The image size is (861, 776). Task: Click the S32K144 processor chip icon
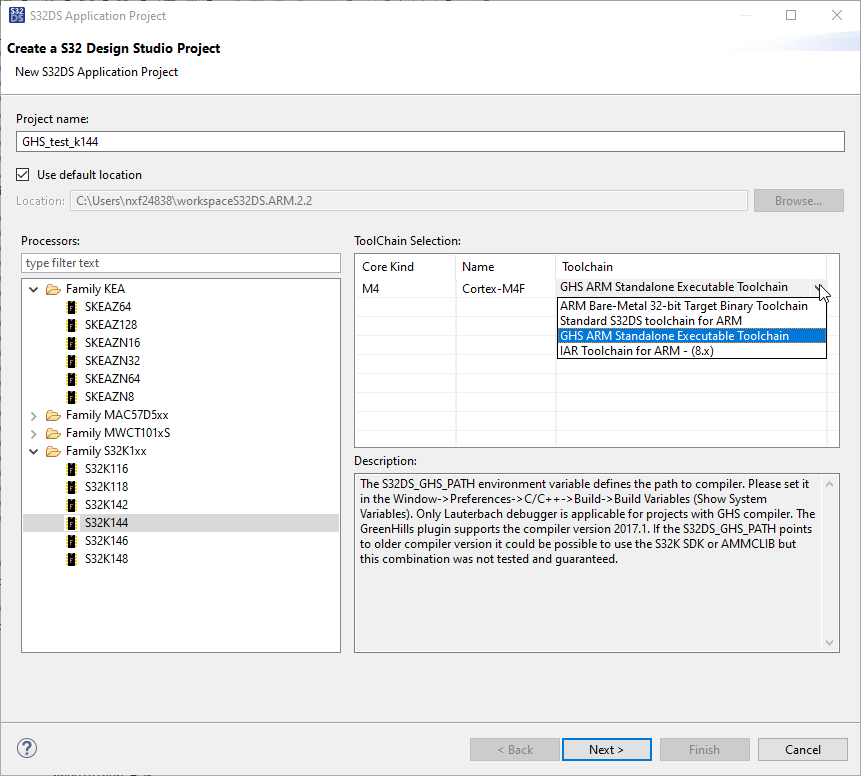coord(71,522)
